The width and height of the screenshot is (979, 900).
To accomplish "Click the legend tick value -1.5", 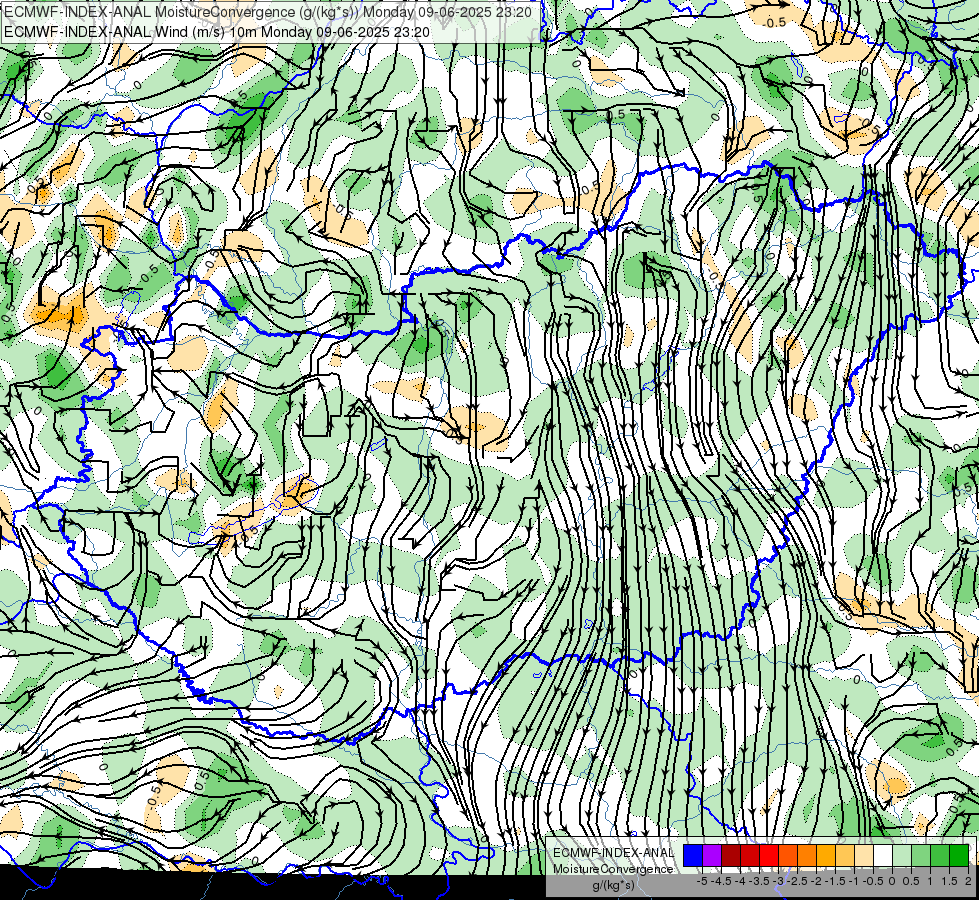I will point(835,881).
